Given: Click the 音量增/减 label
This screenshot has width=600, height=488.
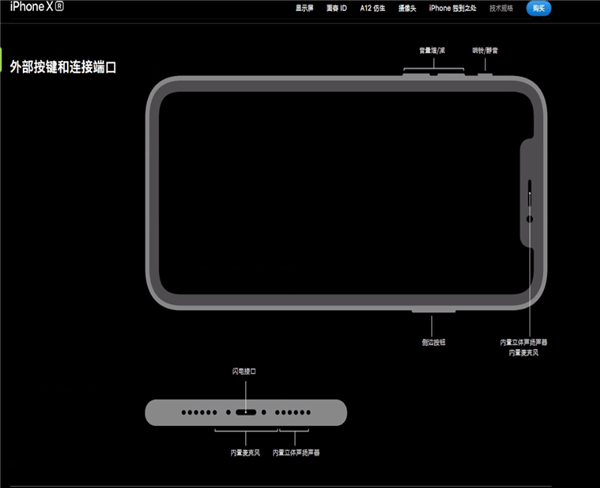Looking at the screenshot, I should pyautogui.click(x=432, y=51).
